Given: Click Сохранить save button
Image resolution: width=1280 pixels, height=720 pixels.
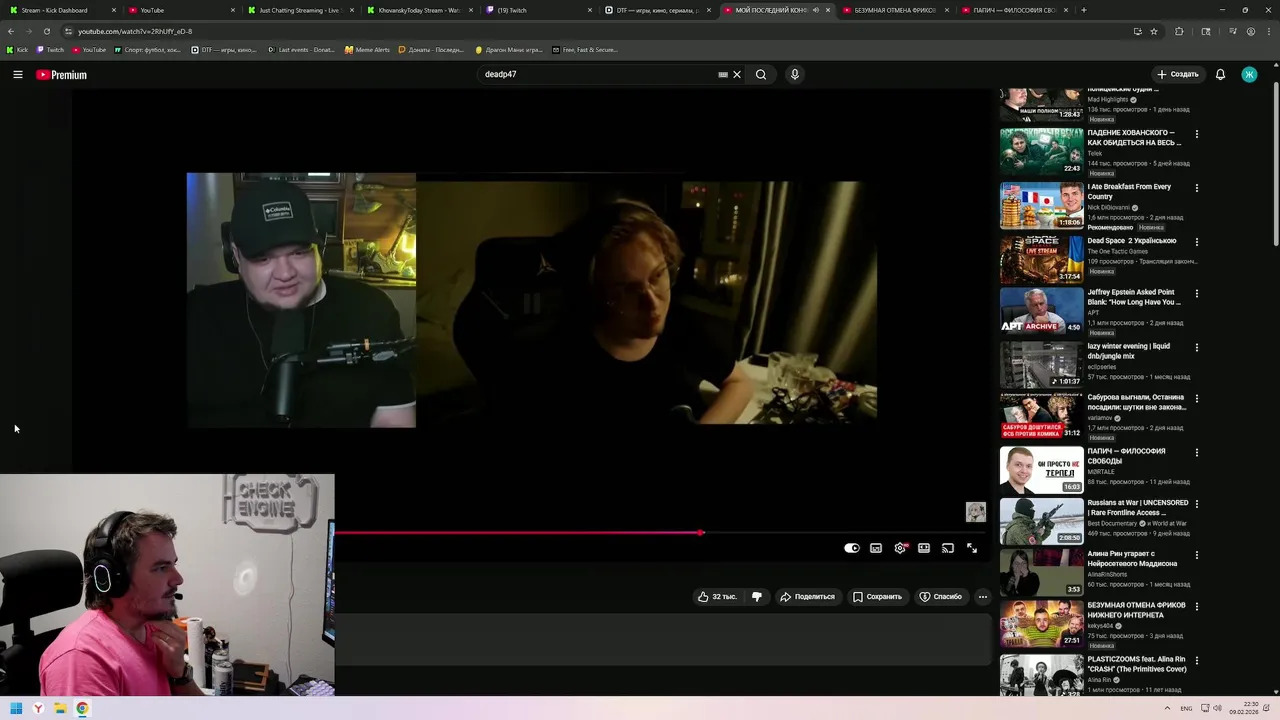Looking at the screenshot, I should coord(877,597).
